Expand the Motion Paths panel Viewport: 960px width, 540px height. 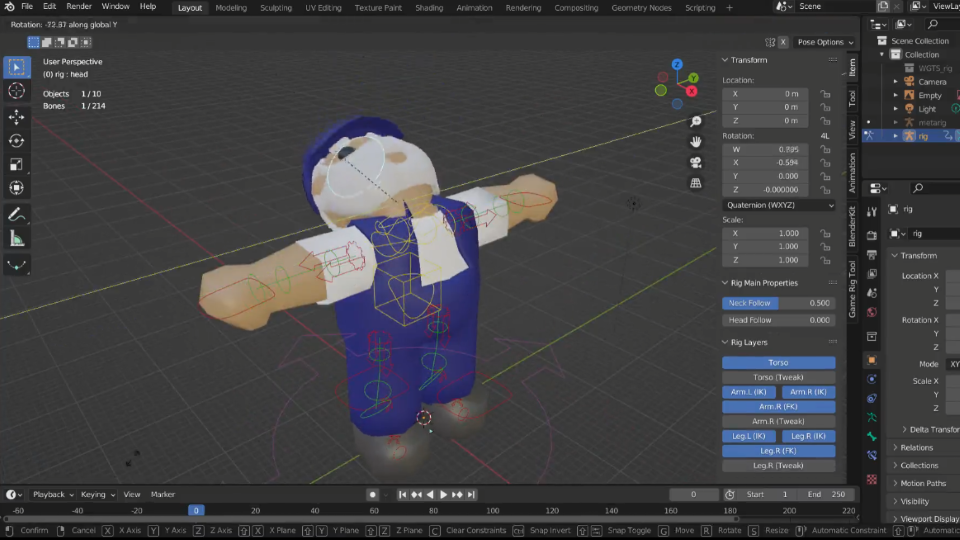click(x=923, y=483)
